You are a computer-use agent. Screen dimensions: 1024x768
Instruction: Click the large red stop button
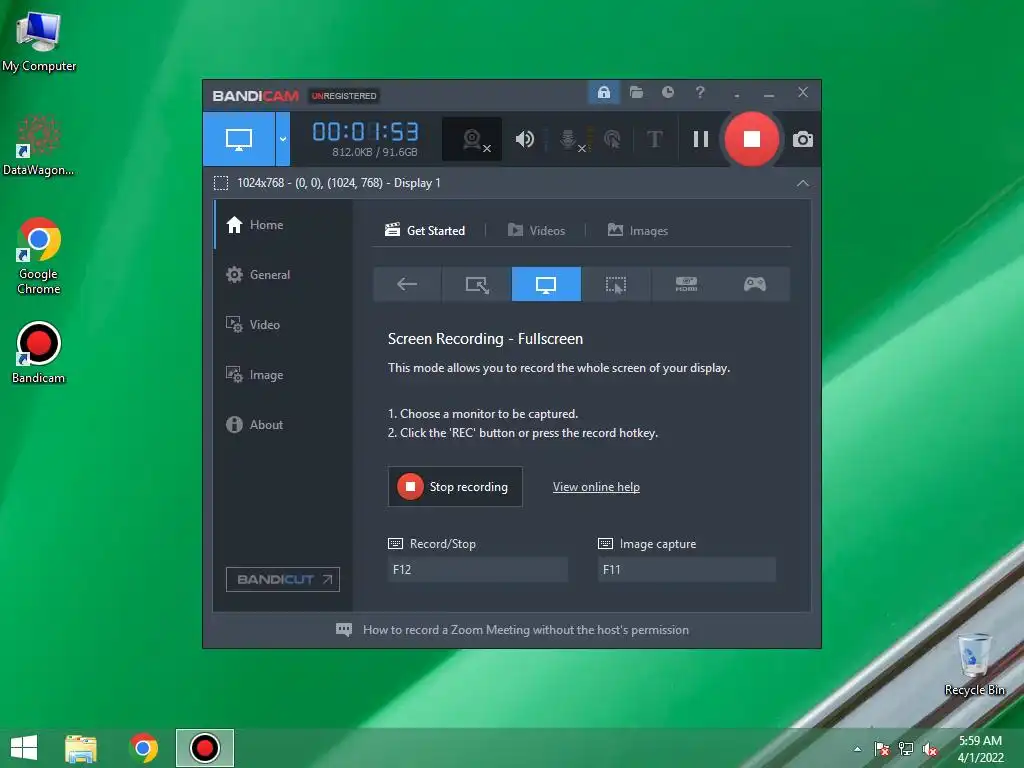click(752, 139)
